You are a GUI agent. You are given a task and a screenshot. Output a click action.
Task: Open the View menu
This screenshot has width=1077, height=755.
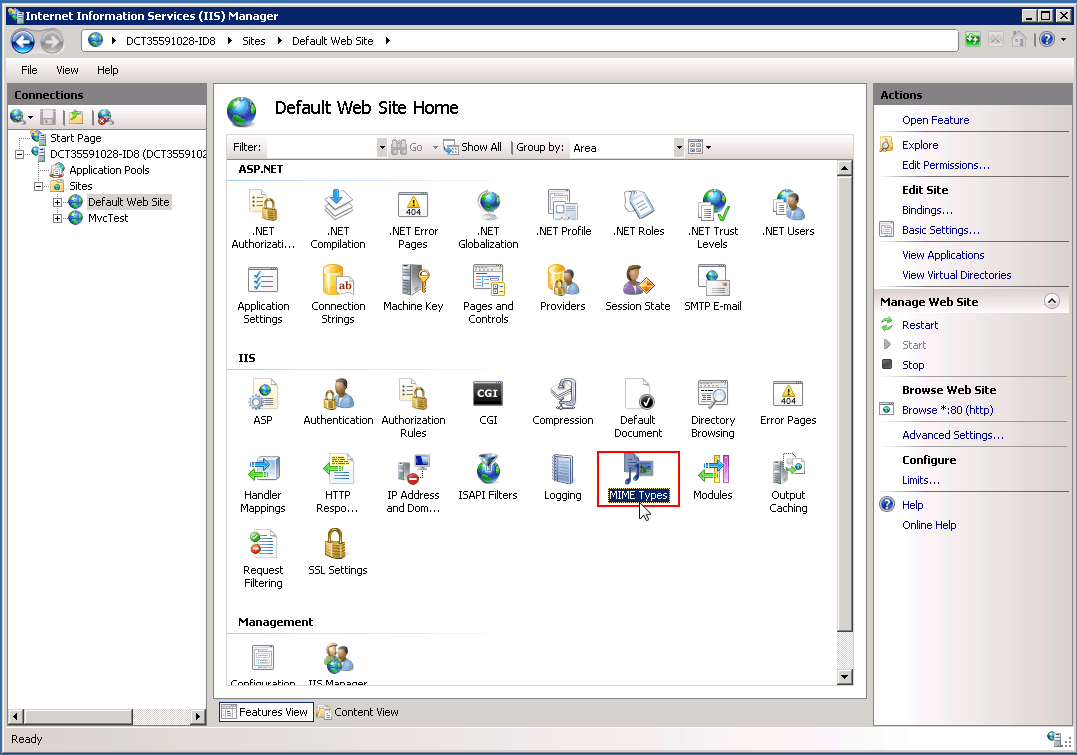[67, 70]
